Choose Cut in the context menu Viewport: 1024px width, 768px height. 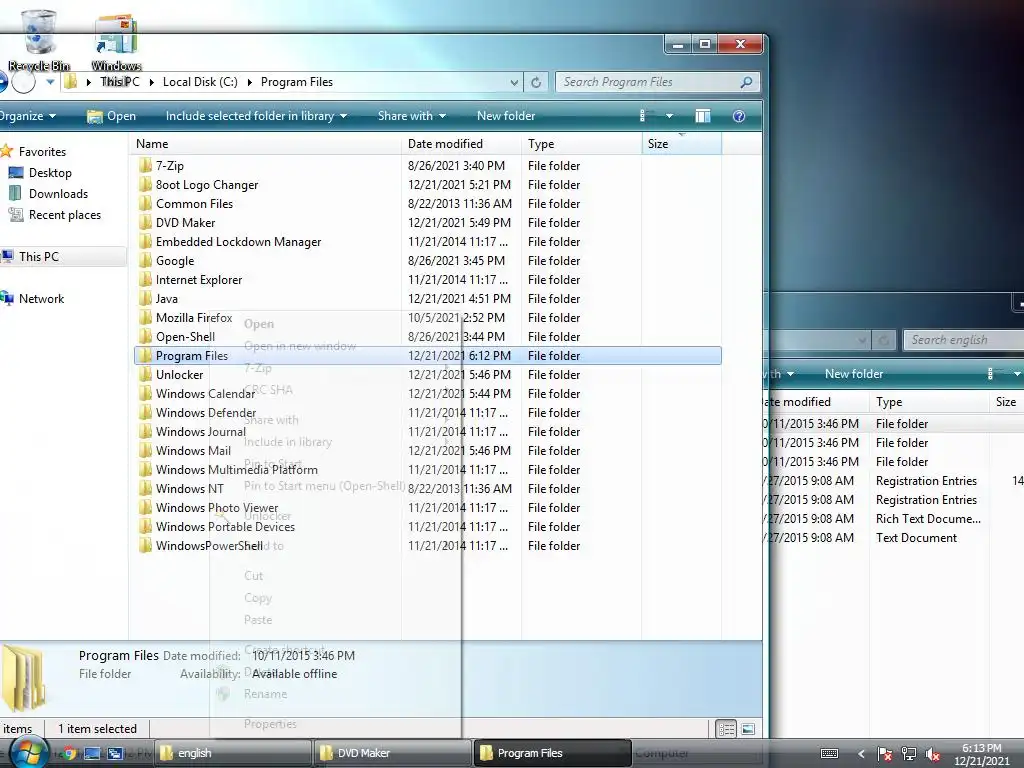(x=253, y=575)
